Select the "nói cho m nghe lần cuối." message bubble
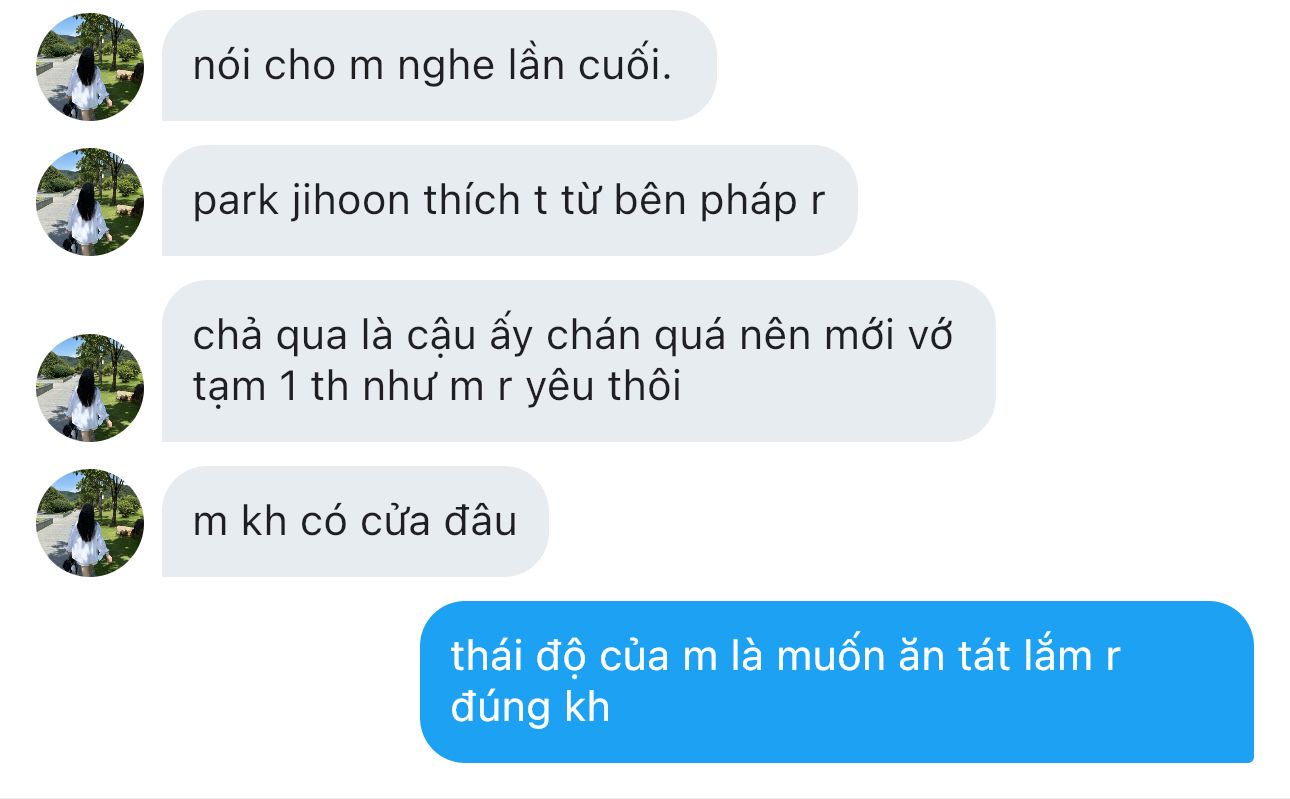1290x799 pixels. point(439,66)
